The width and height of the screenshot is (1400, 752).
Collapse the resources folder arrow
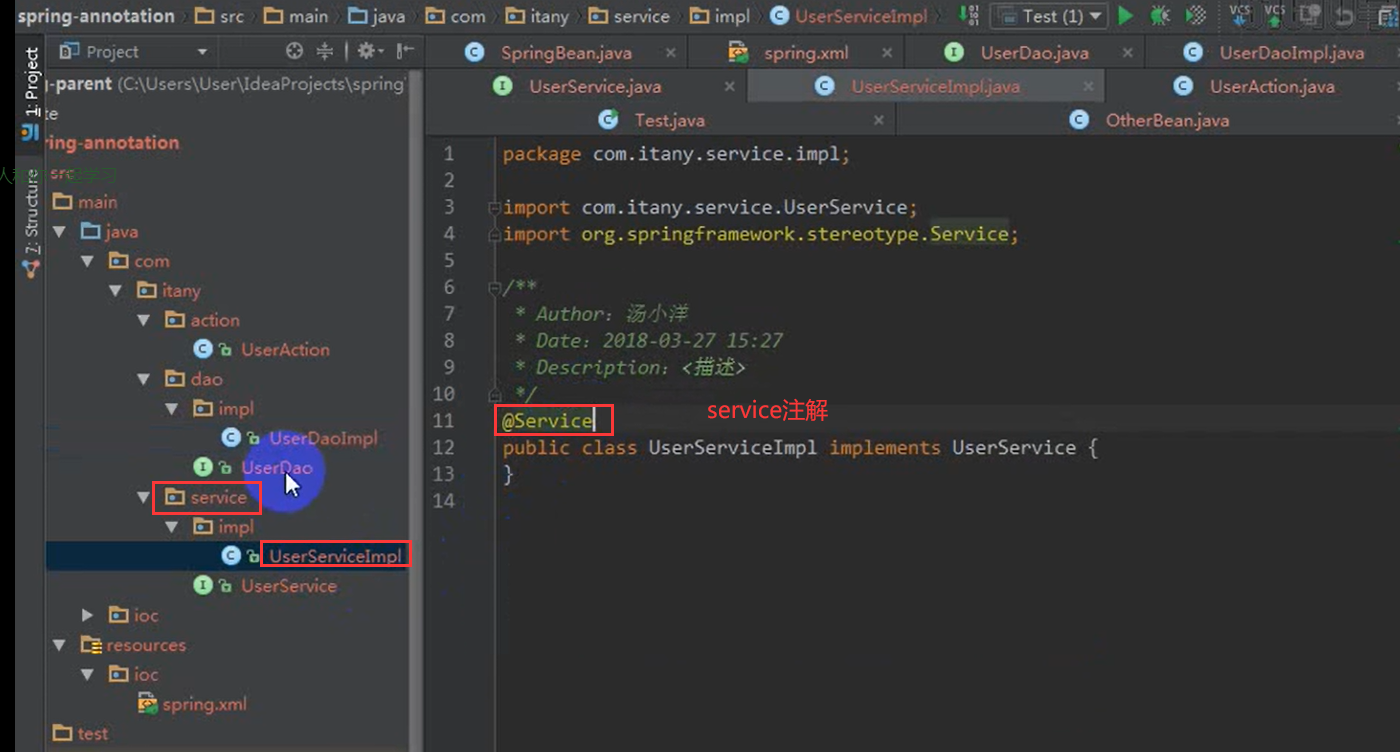coord(60,645)
